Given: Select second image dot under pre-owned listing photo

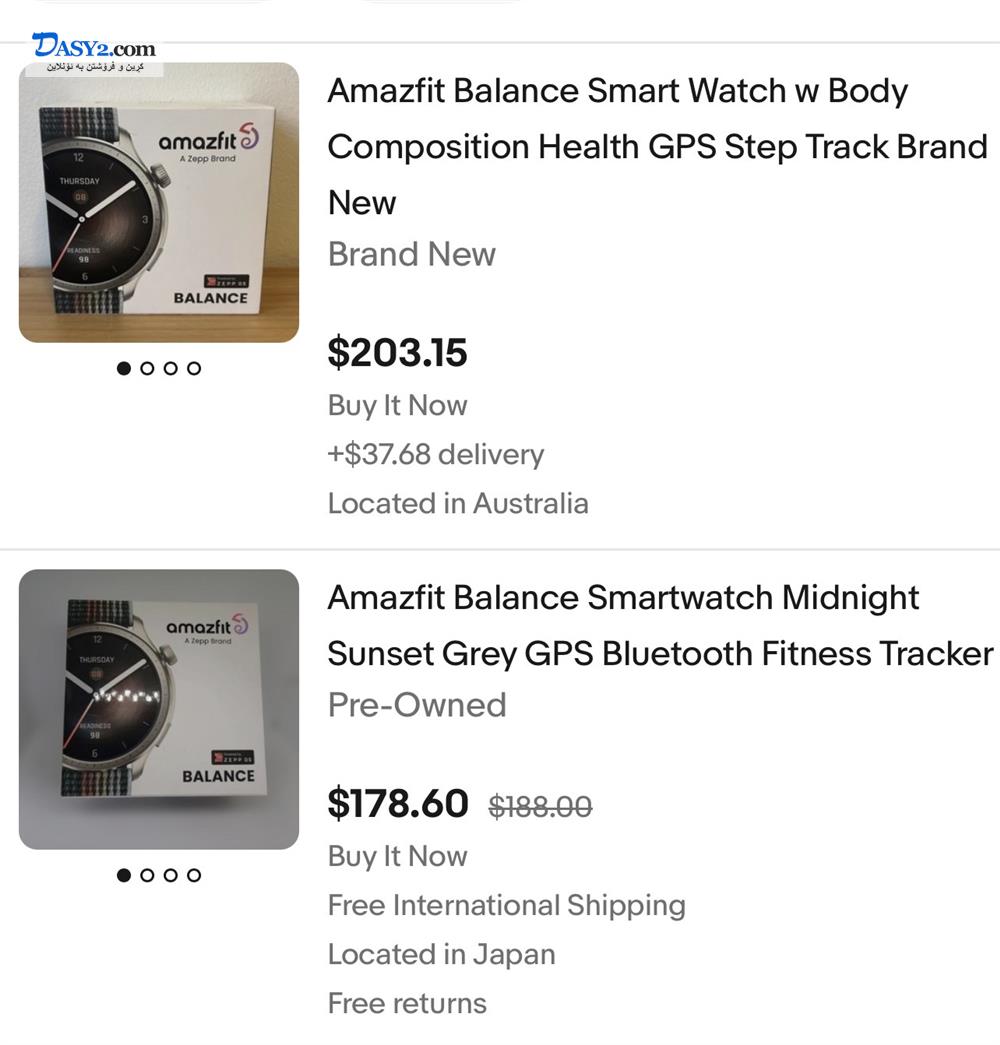Looking at the screenshot, I should tap(147, 875).
